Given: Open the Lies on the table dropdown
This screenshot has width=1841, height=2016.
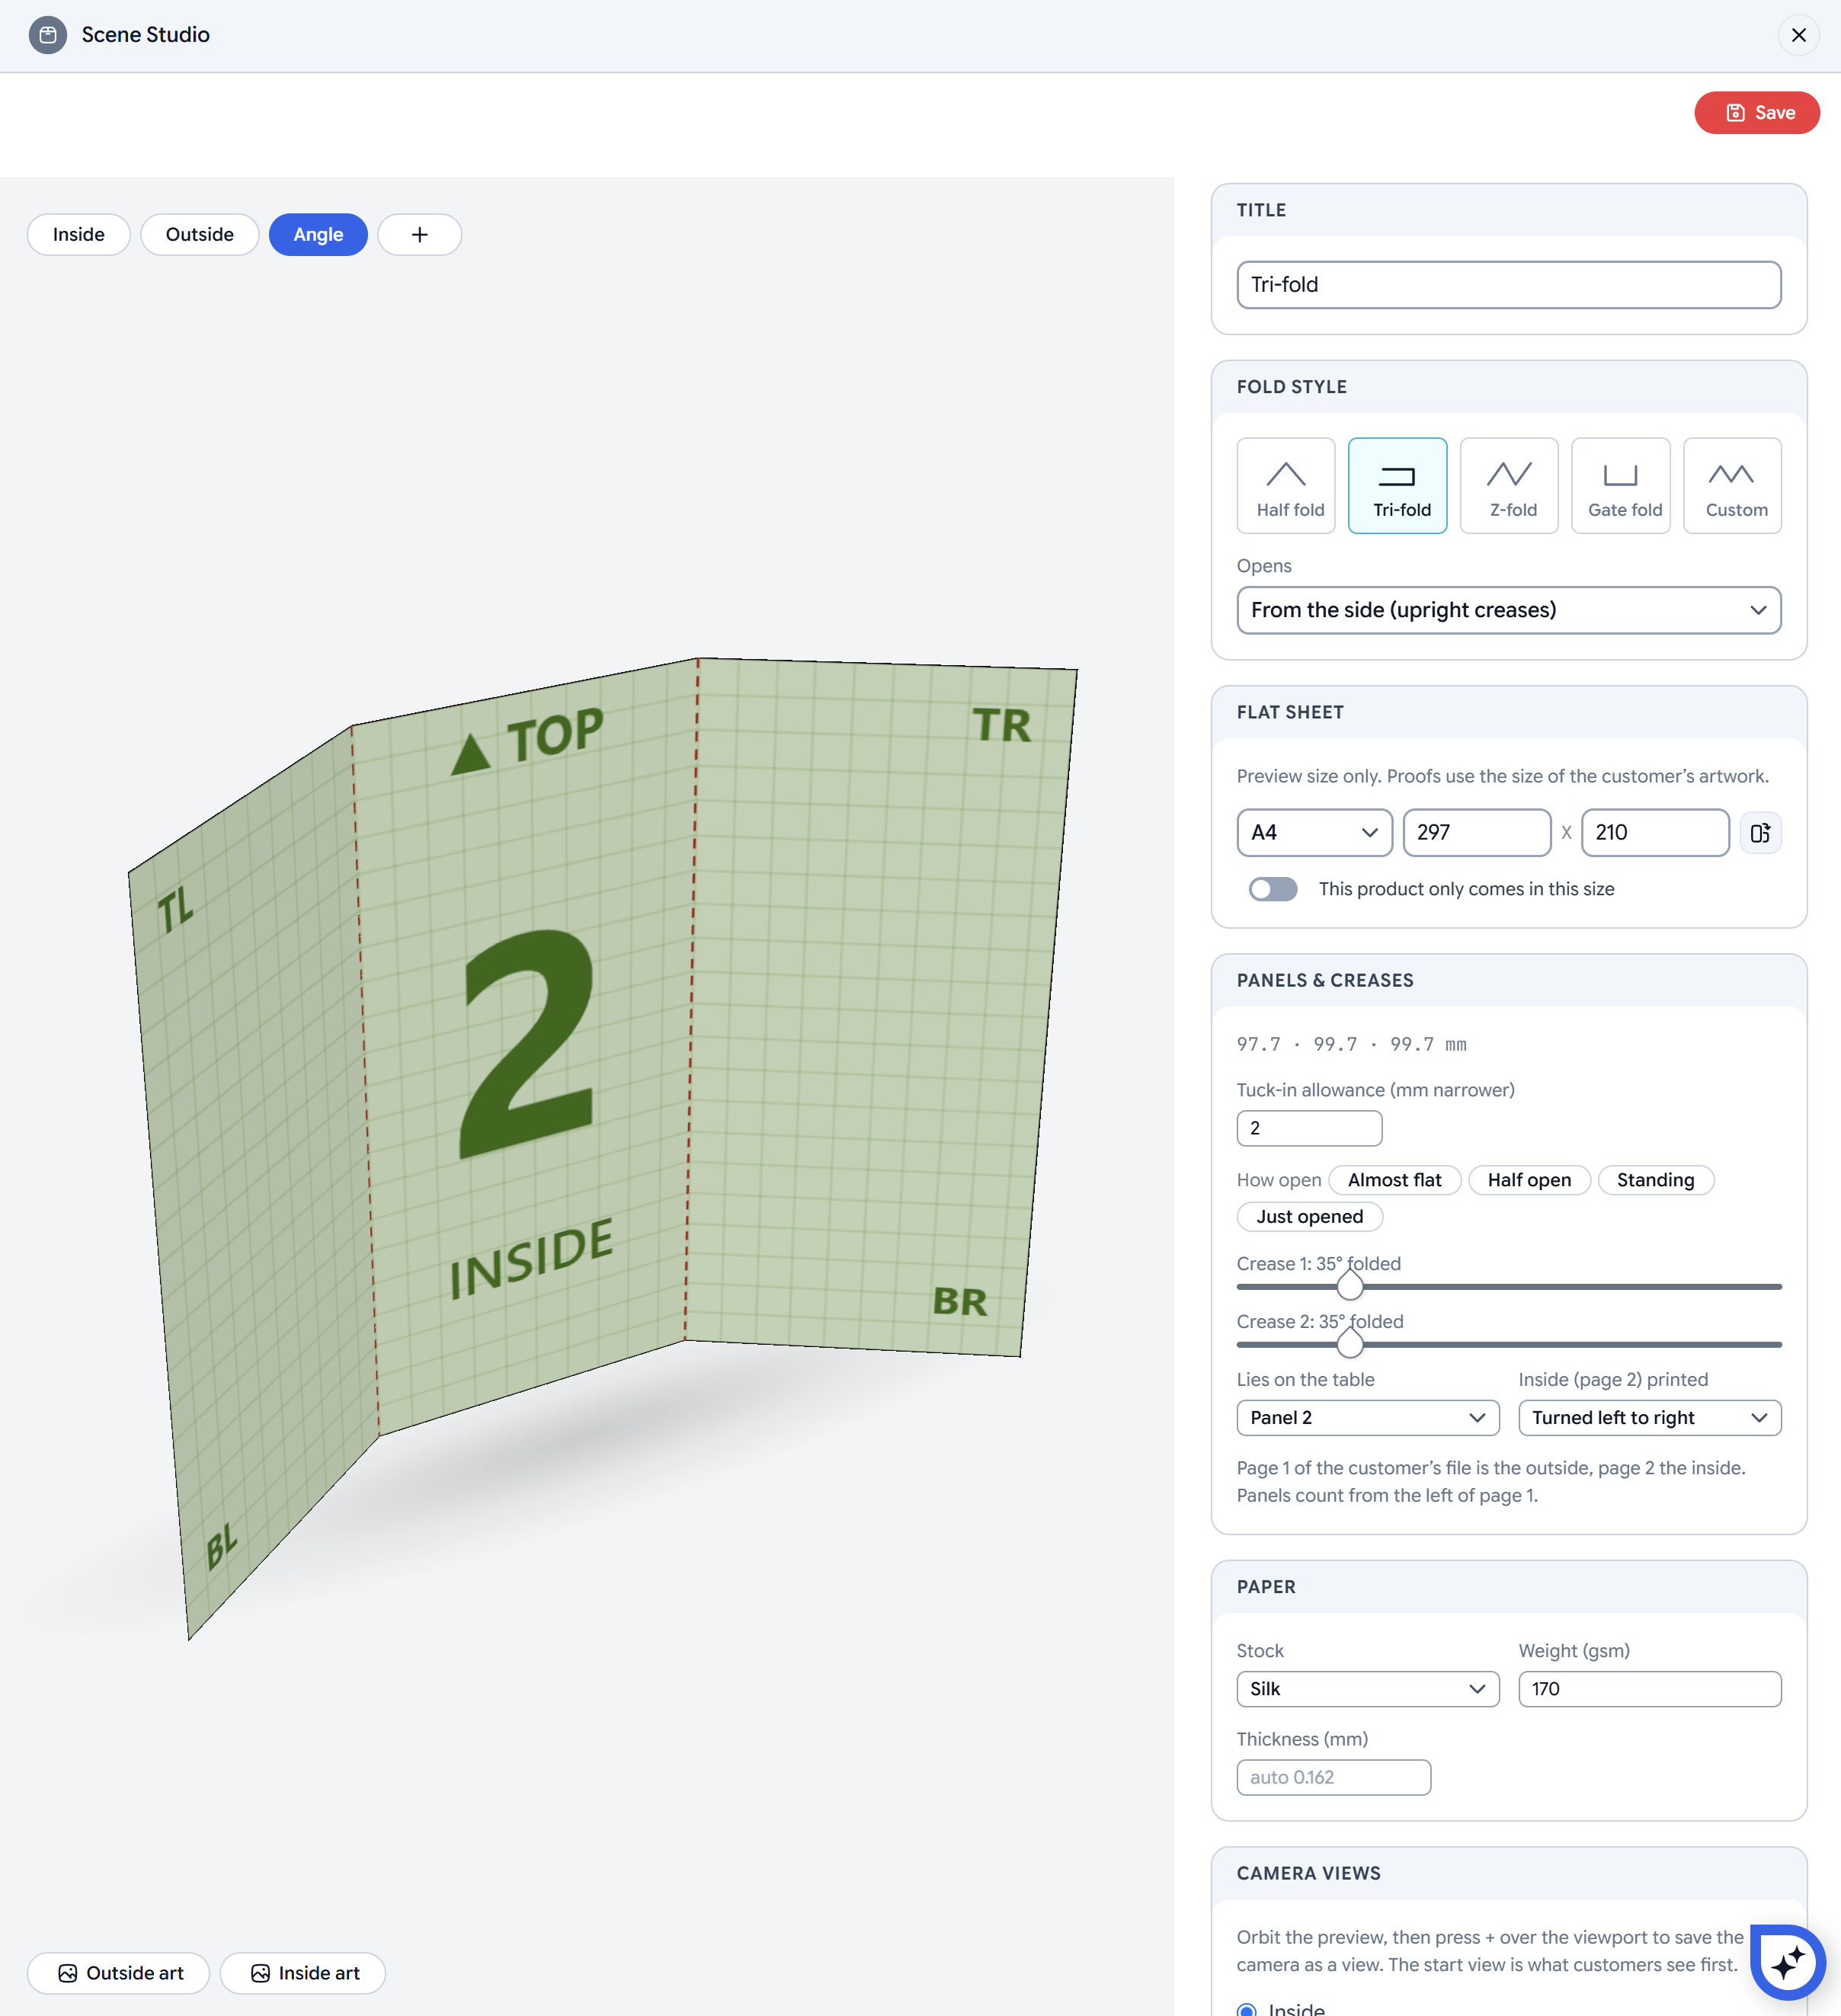Looking at the screenshot, I should pos(1368,1418).
